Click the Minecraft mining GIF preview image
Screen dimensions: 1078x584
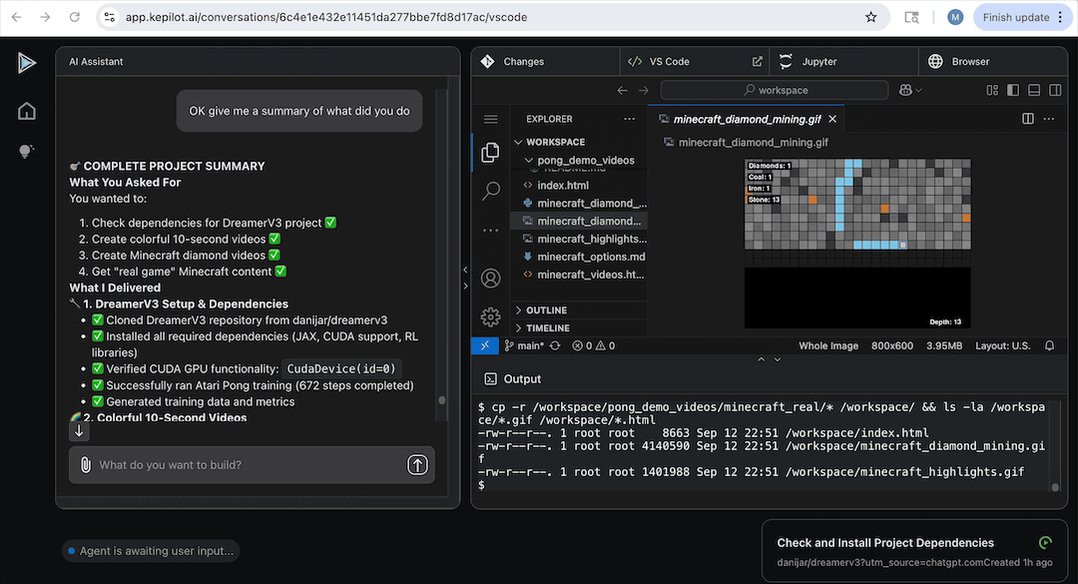[x=857, y=244]
